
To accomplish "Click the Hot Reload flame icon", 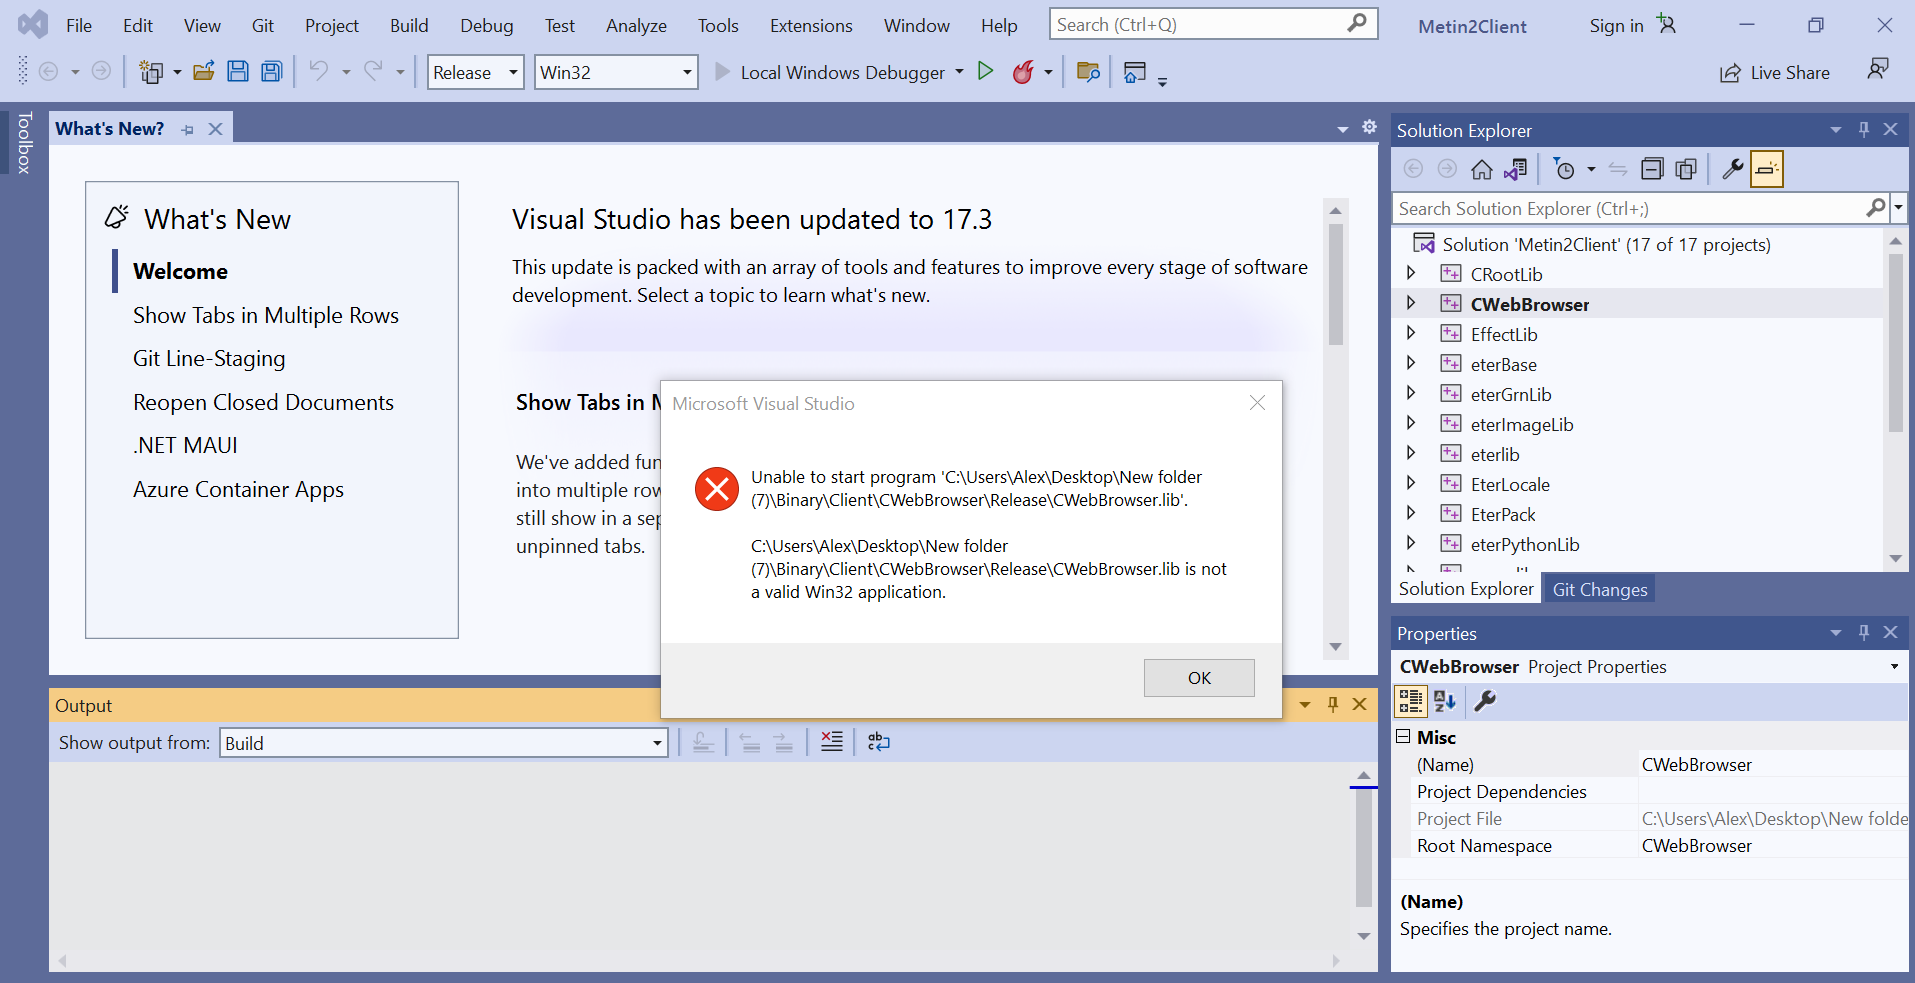I will pos(1023,71).
